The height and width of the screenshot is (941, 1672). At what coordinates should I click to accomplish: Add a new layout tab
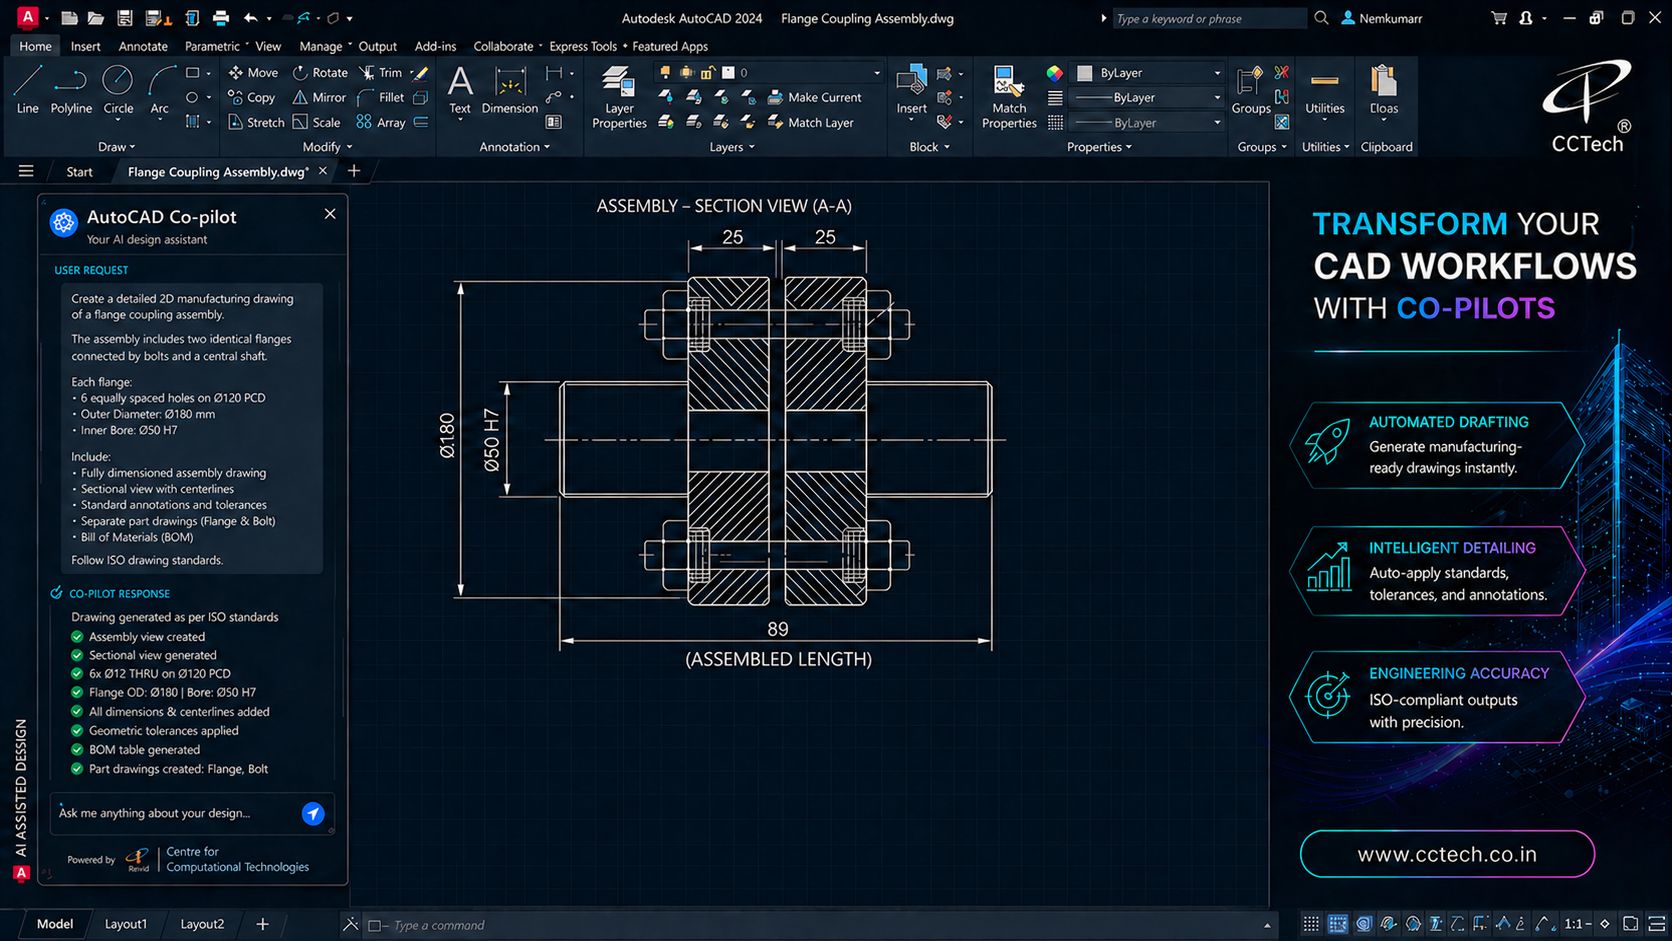tap(262, 924)
